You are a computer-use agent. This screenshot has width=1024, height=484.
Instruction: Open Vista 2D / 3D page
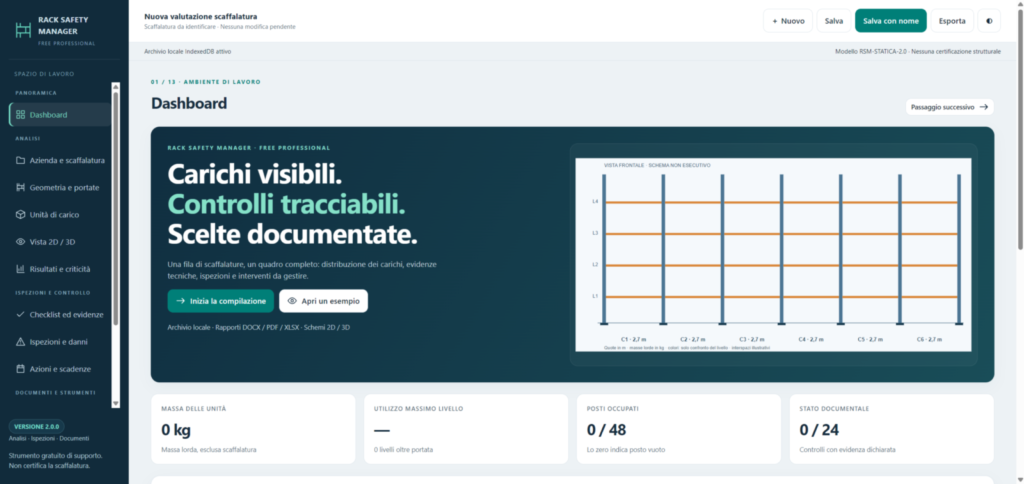[x=59, y=242]
